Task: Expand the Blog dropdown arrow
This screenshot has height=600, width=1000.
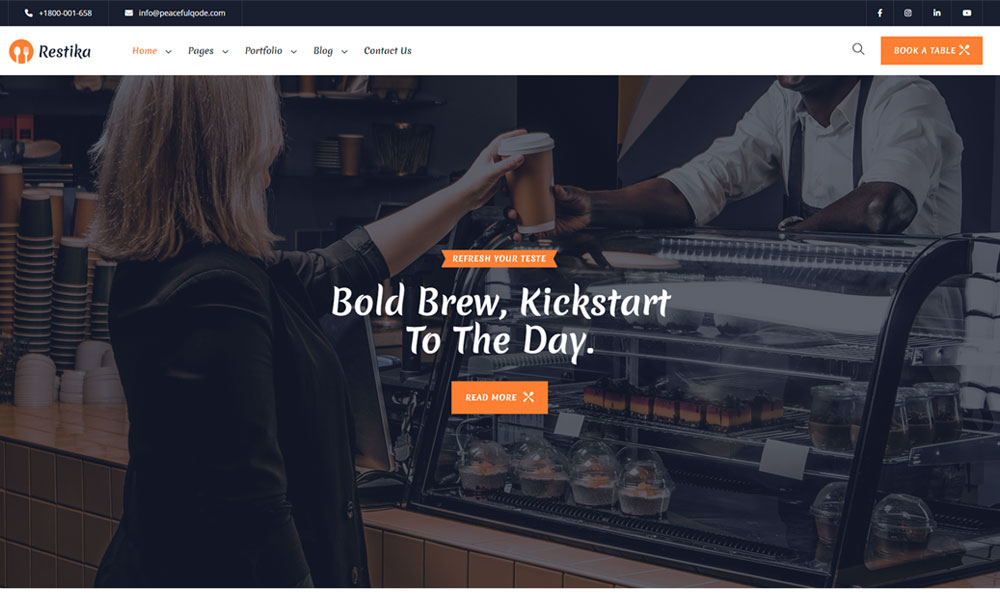Action: click(x=344, y=52)
